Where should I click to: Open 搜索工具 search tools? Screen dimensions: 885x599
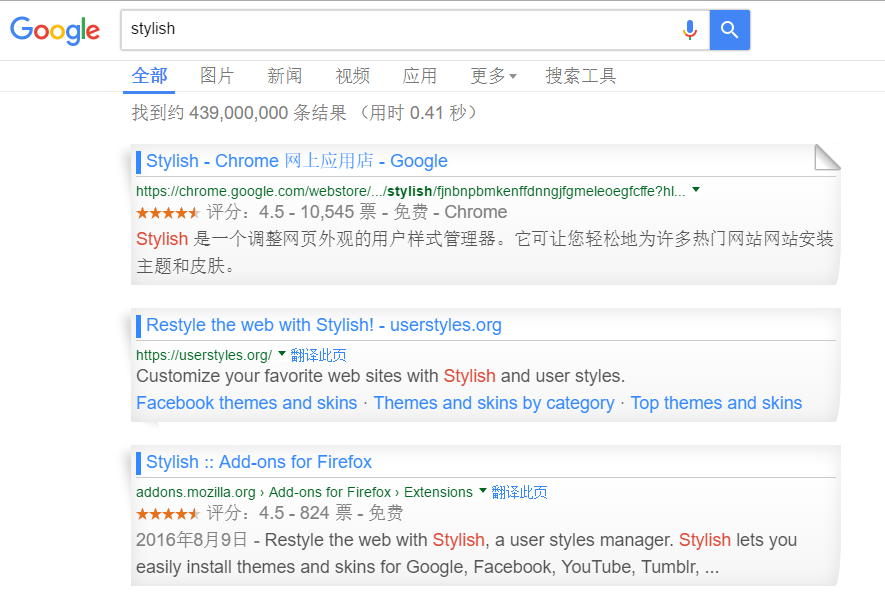tap(580, 76)
